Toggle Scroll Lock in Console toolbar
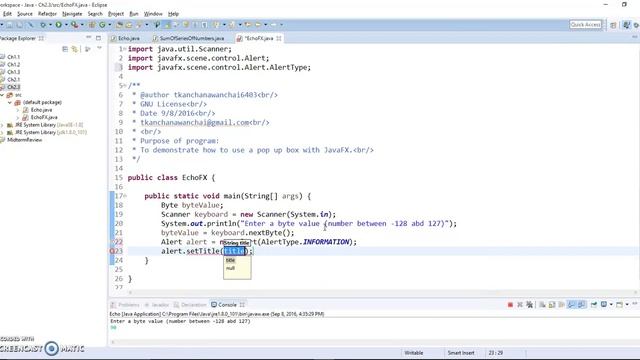The width and height of the screenshot is (640, 360). (x=552, y=305)
